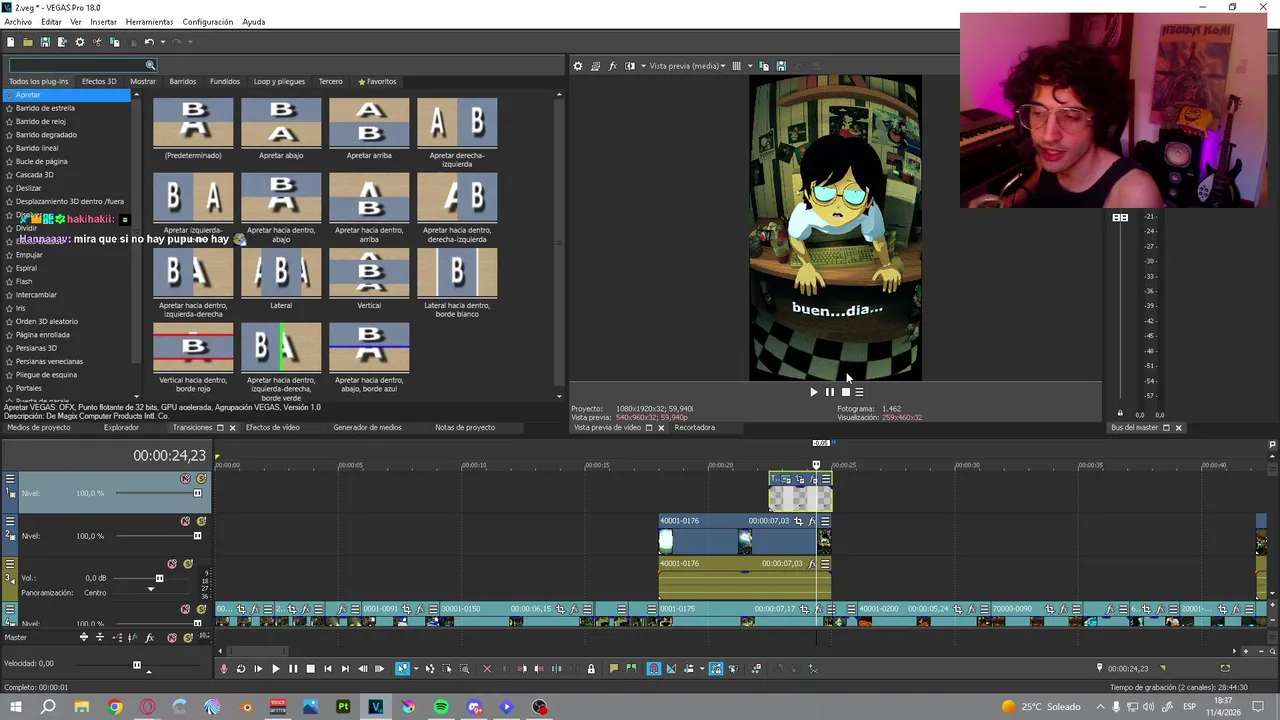Viewport: 1280px width, 720px height.
Task: Open video preview project properties gear
Action: click(x=577, y=66)
